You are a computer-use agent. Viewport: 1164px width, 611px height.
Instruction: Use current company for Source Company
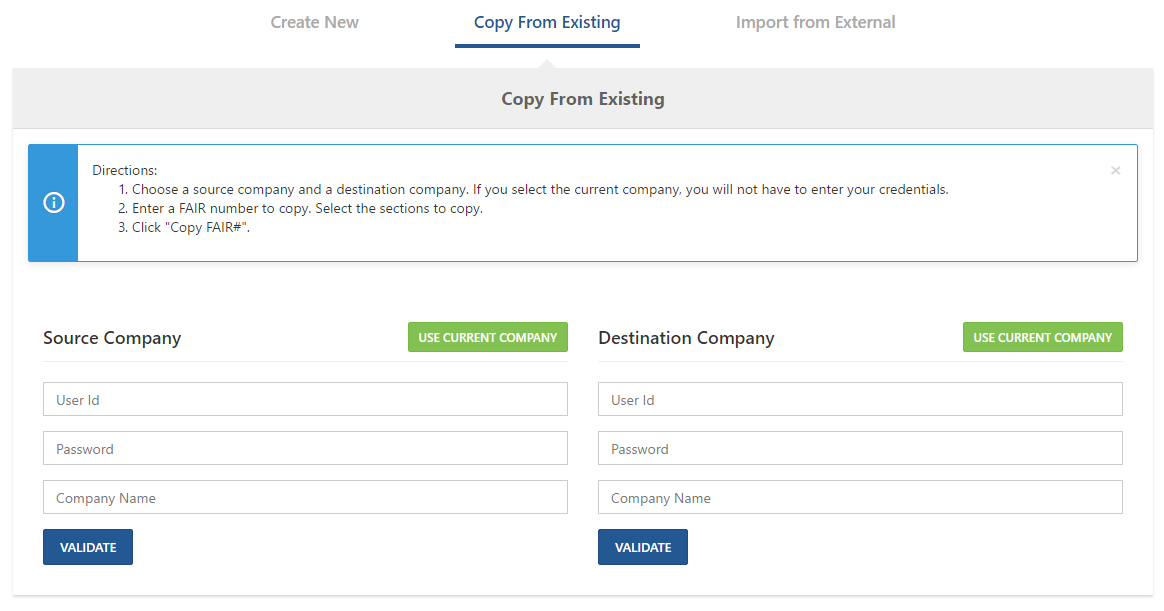point(488,337)
